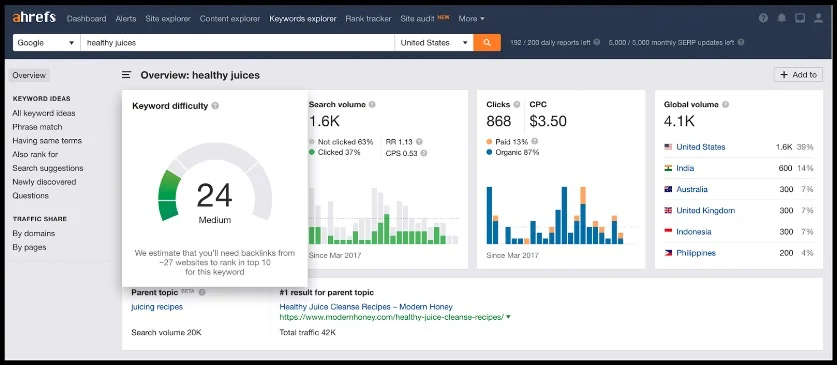Click the info icon next to Keyword difficulty
The width and height of the screenshot is (837, 365).
click(215, 106)
